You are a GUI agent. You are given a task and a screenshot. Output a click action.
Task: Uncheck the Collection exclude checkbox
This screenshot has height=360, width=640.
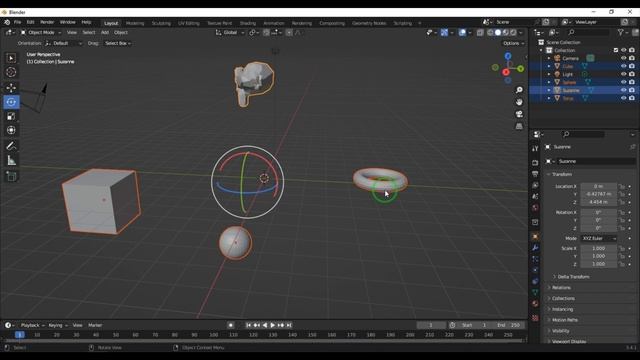[616, 50]
